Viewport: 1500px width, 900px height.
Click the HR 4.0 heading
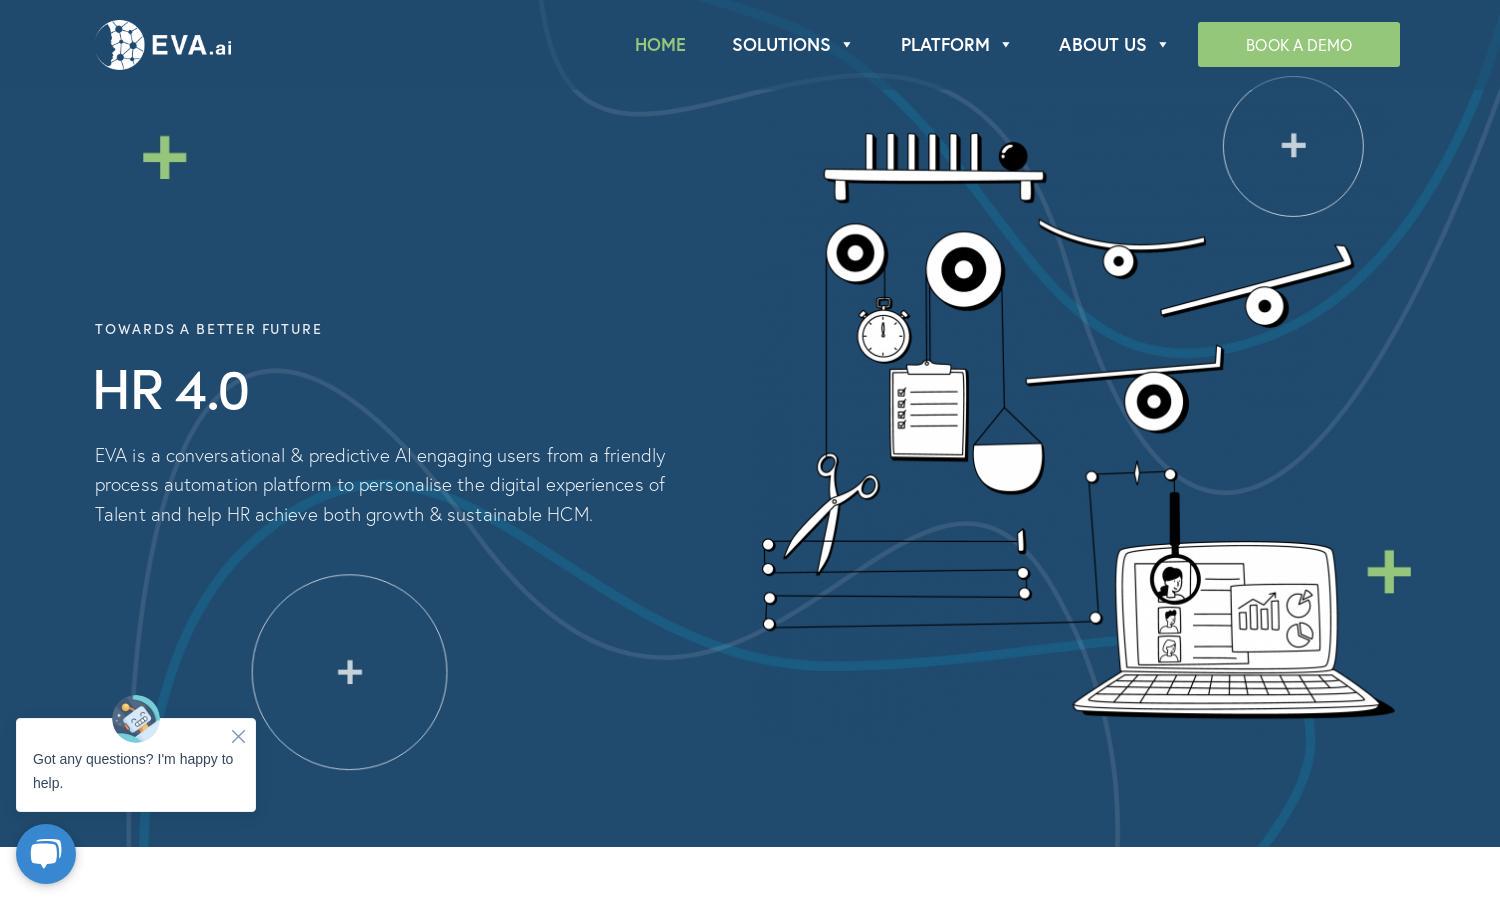pos(171,390)
